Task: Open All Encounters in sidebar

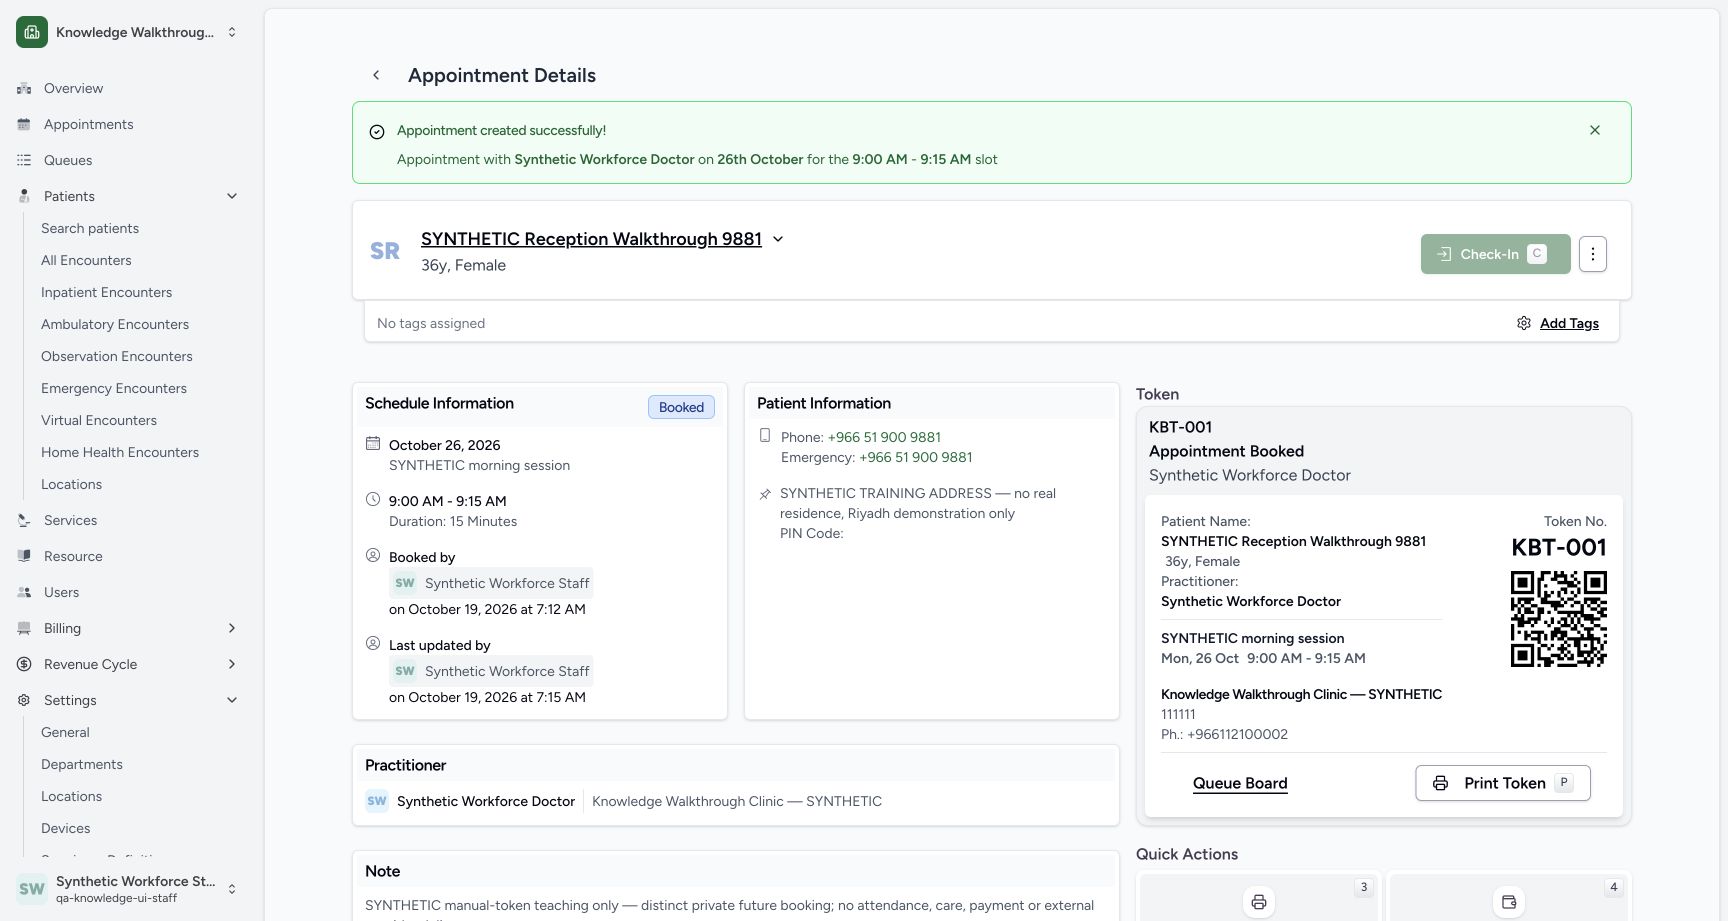Action: click(86, 260)
